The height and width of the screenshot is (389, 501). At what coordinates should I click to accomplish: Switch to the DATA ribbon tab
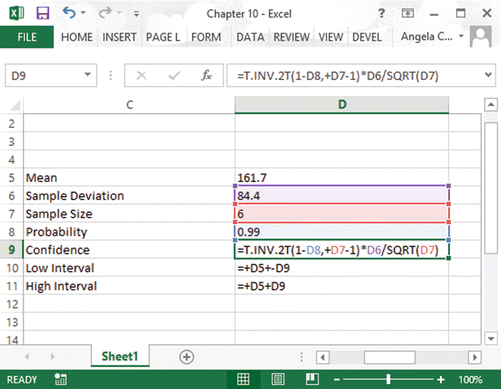click(x=250, y=37)
